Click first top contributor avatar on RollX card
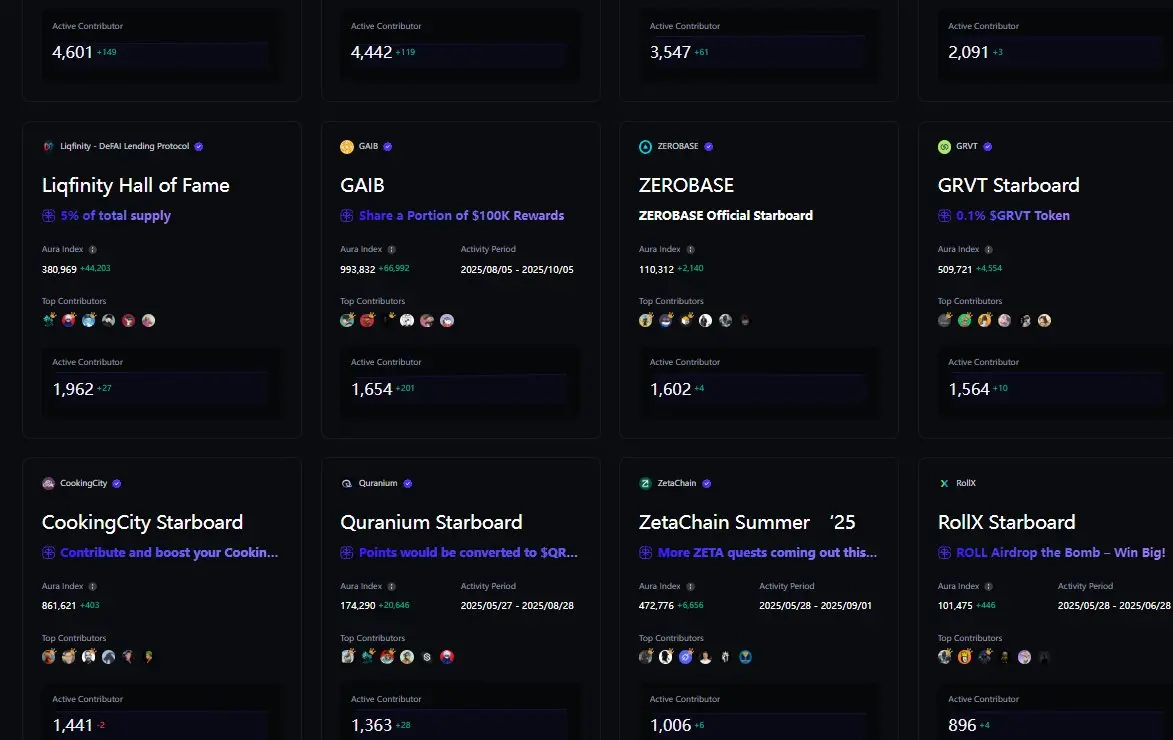 [945, 657]
